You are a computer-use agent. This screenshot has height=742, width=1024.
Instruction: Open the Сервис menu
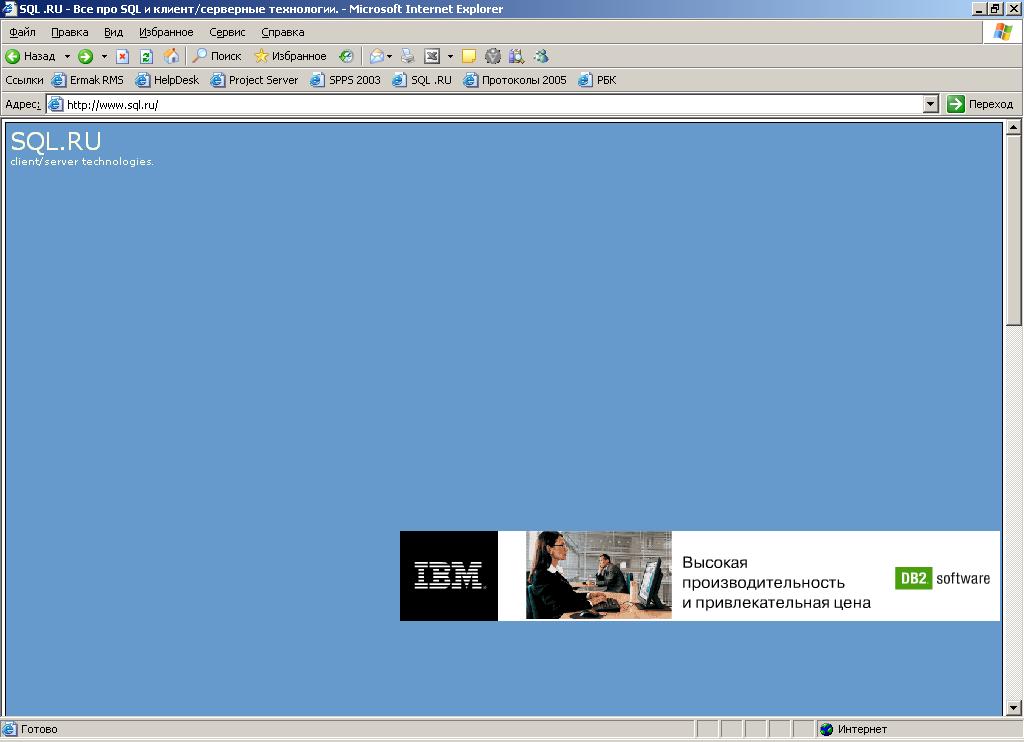227,32
